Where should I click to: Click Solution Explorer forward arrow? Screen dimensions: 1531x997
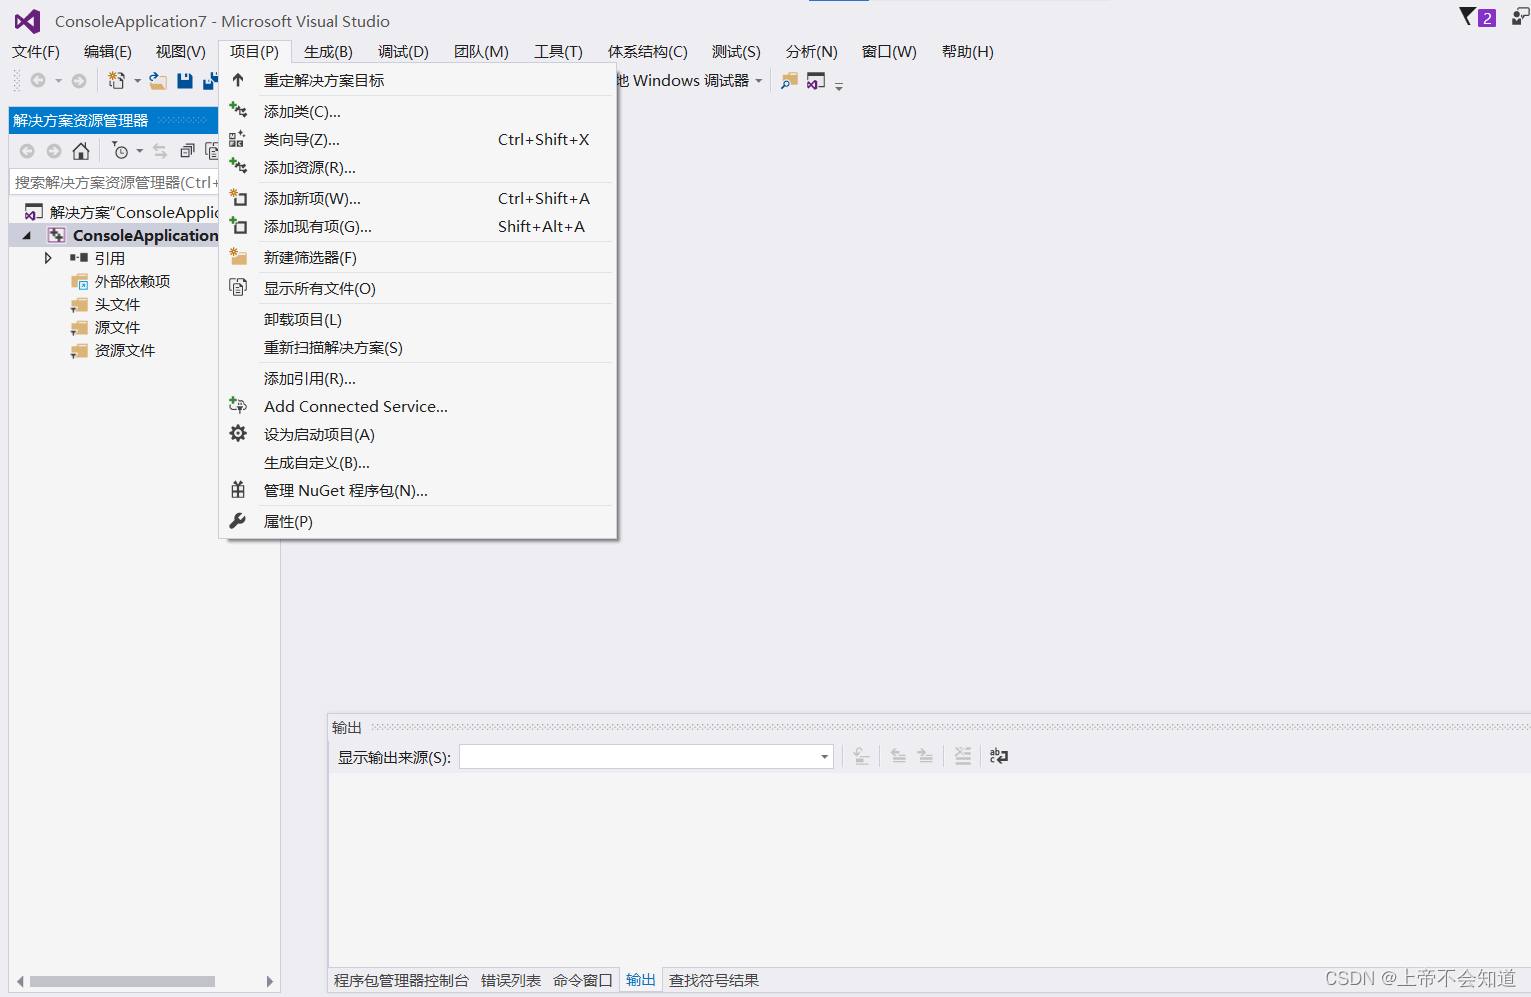point(54,151)
